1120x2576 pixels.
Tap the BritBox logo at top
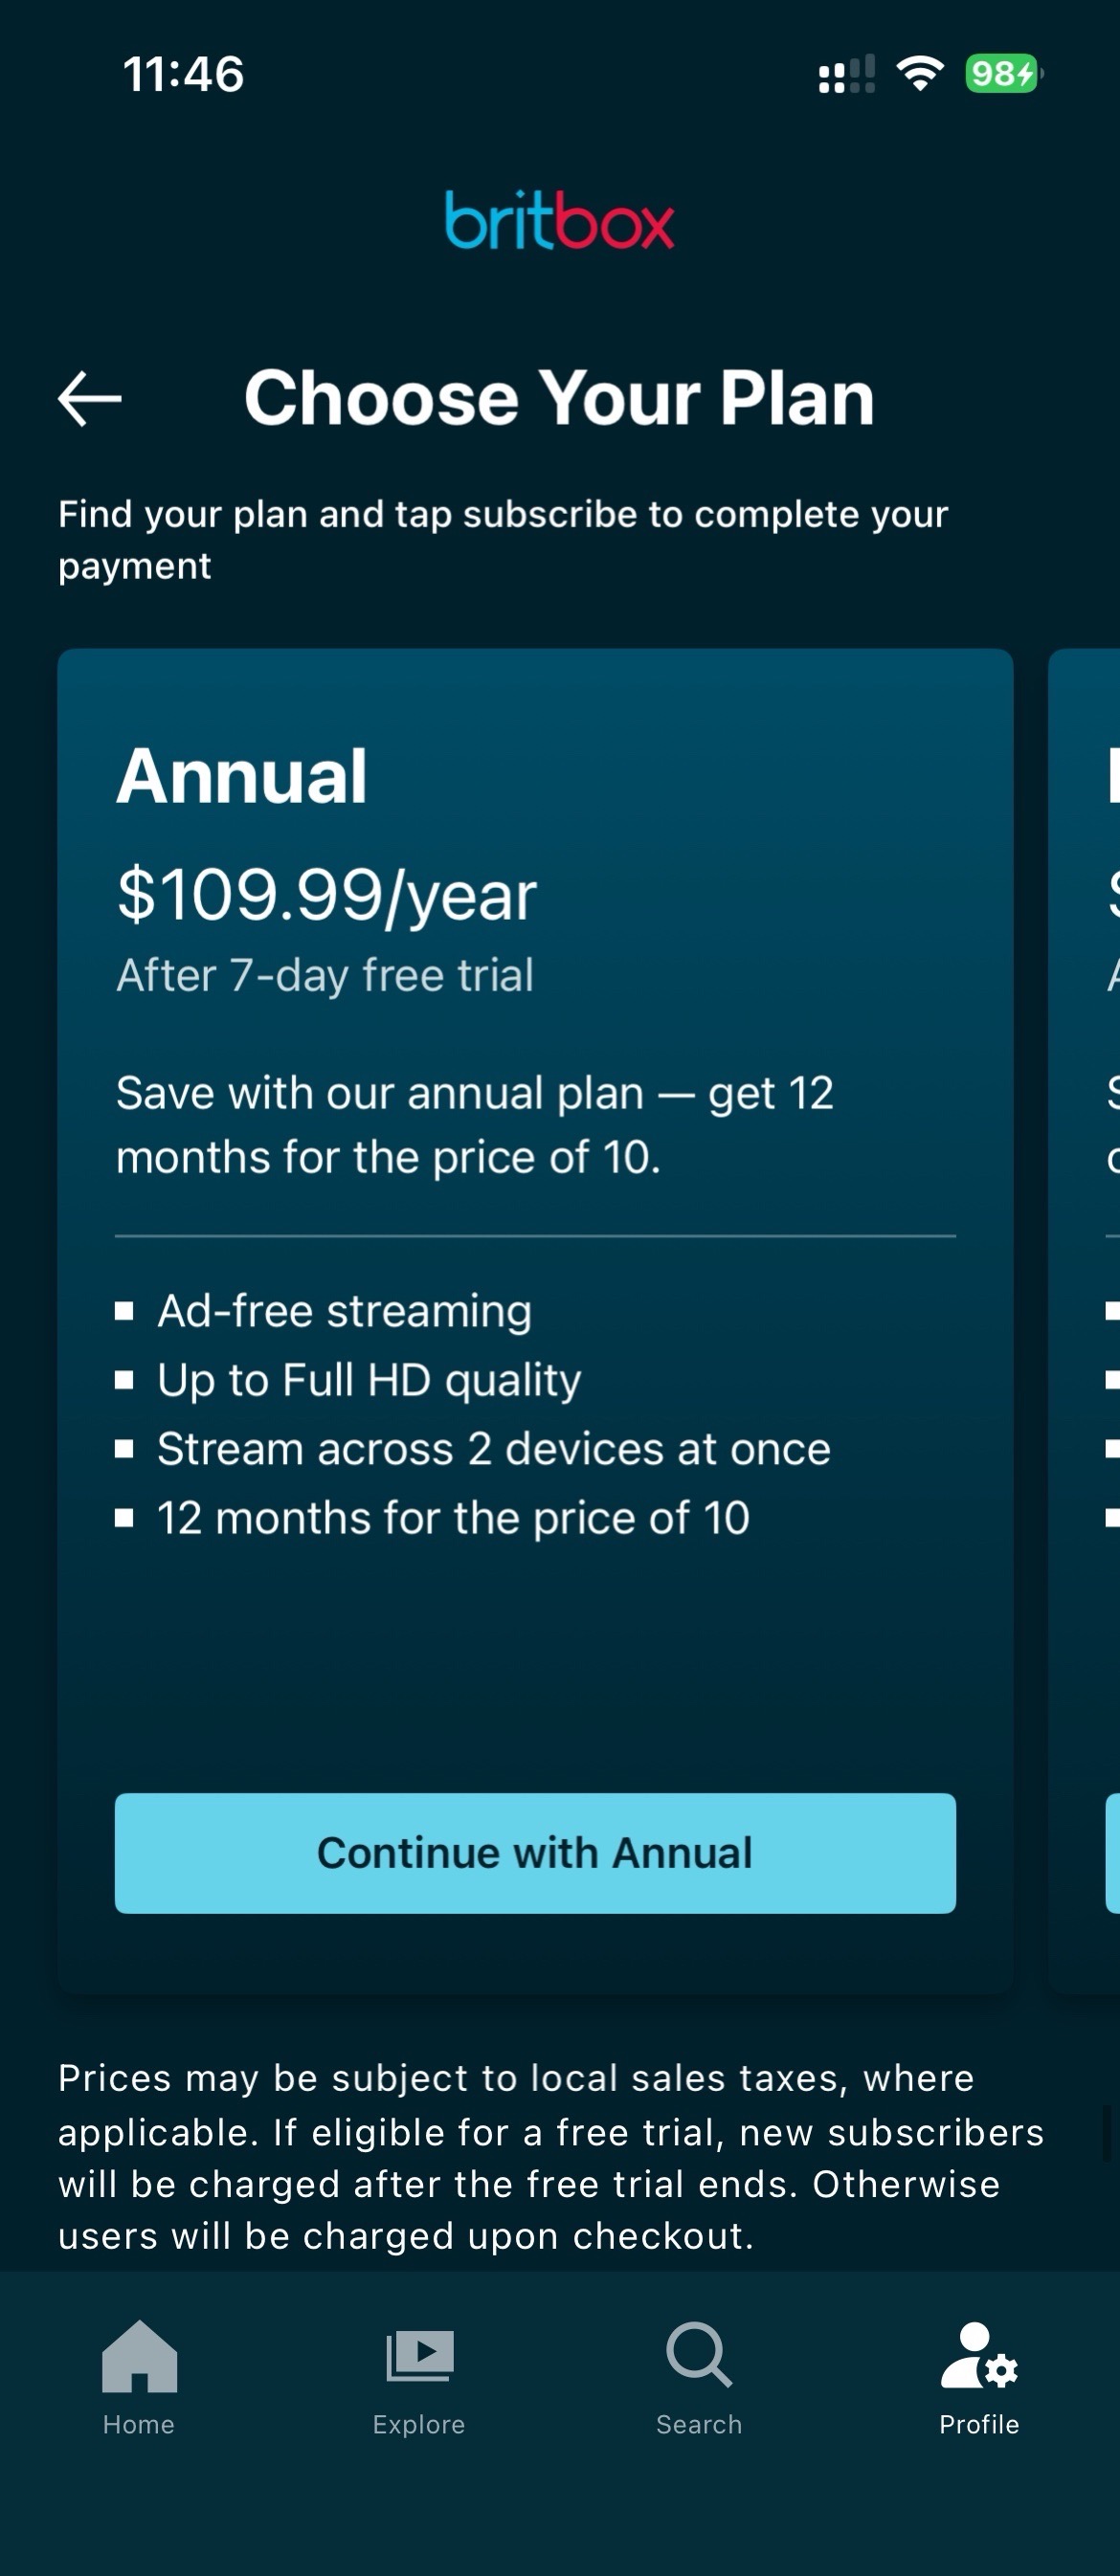tap(559, 220)
